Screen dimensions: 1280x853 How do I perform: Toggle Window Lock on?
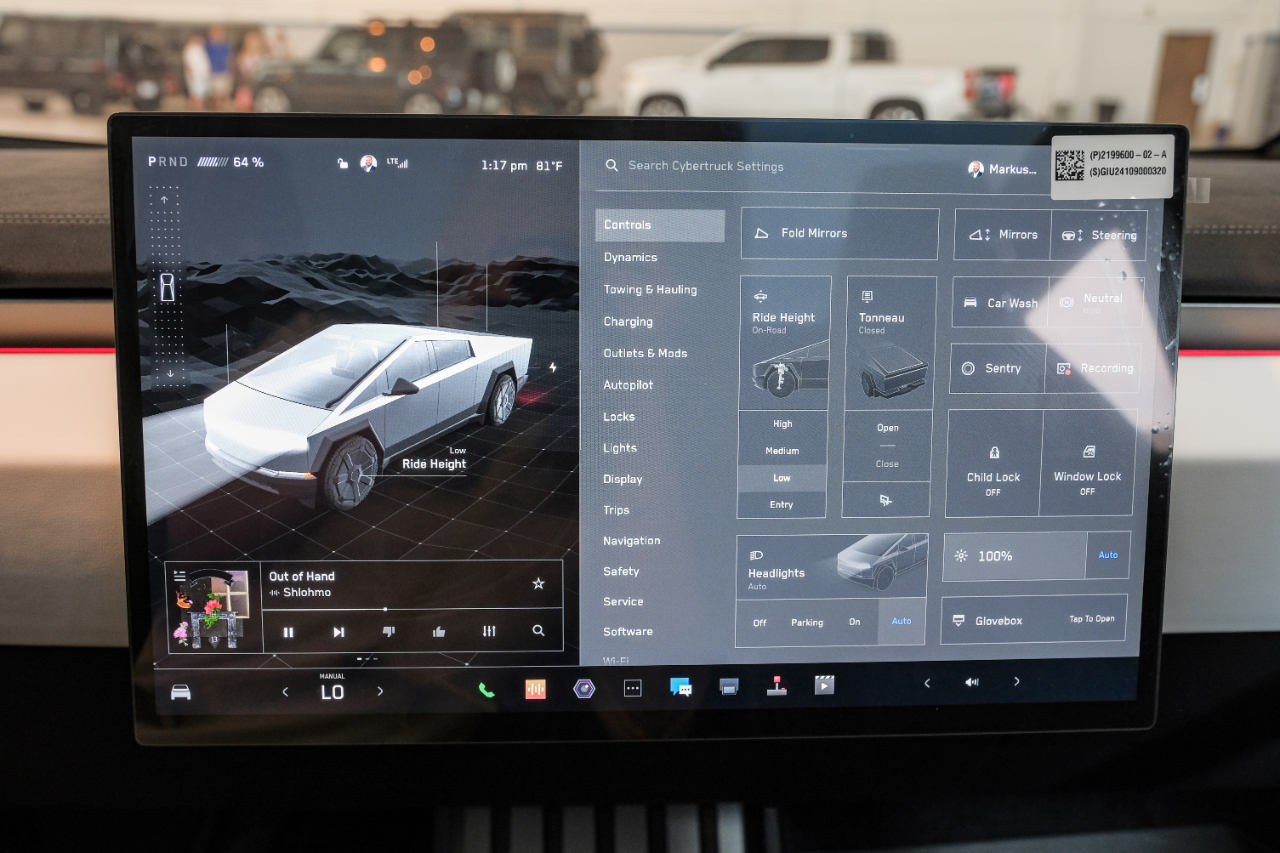point(1087,465)
